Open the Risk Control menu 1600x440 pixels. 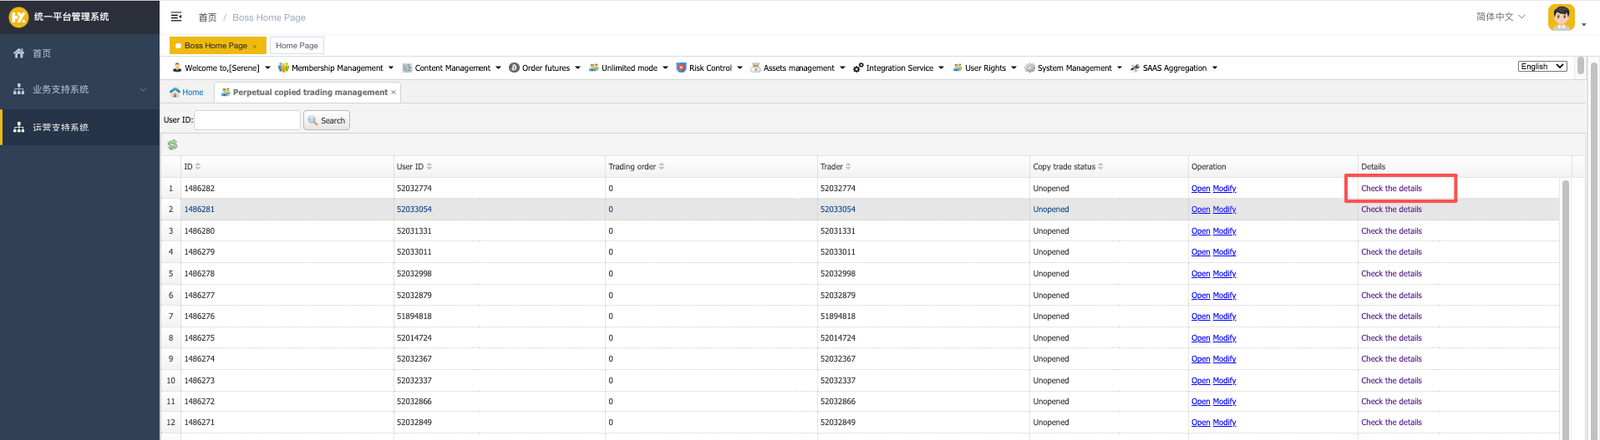tap(710, 68)
